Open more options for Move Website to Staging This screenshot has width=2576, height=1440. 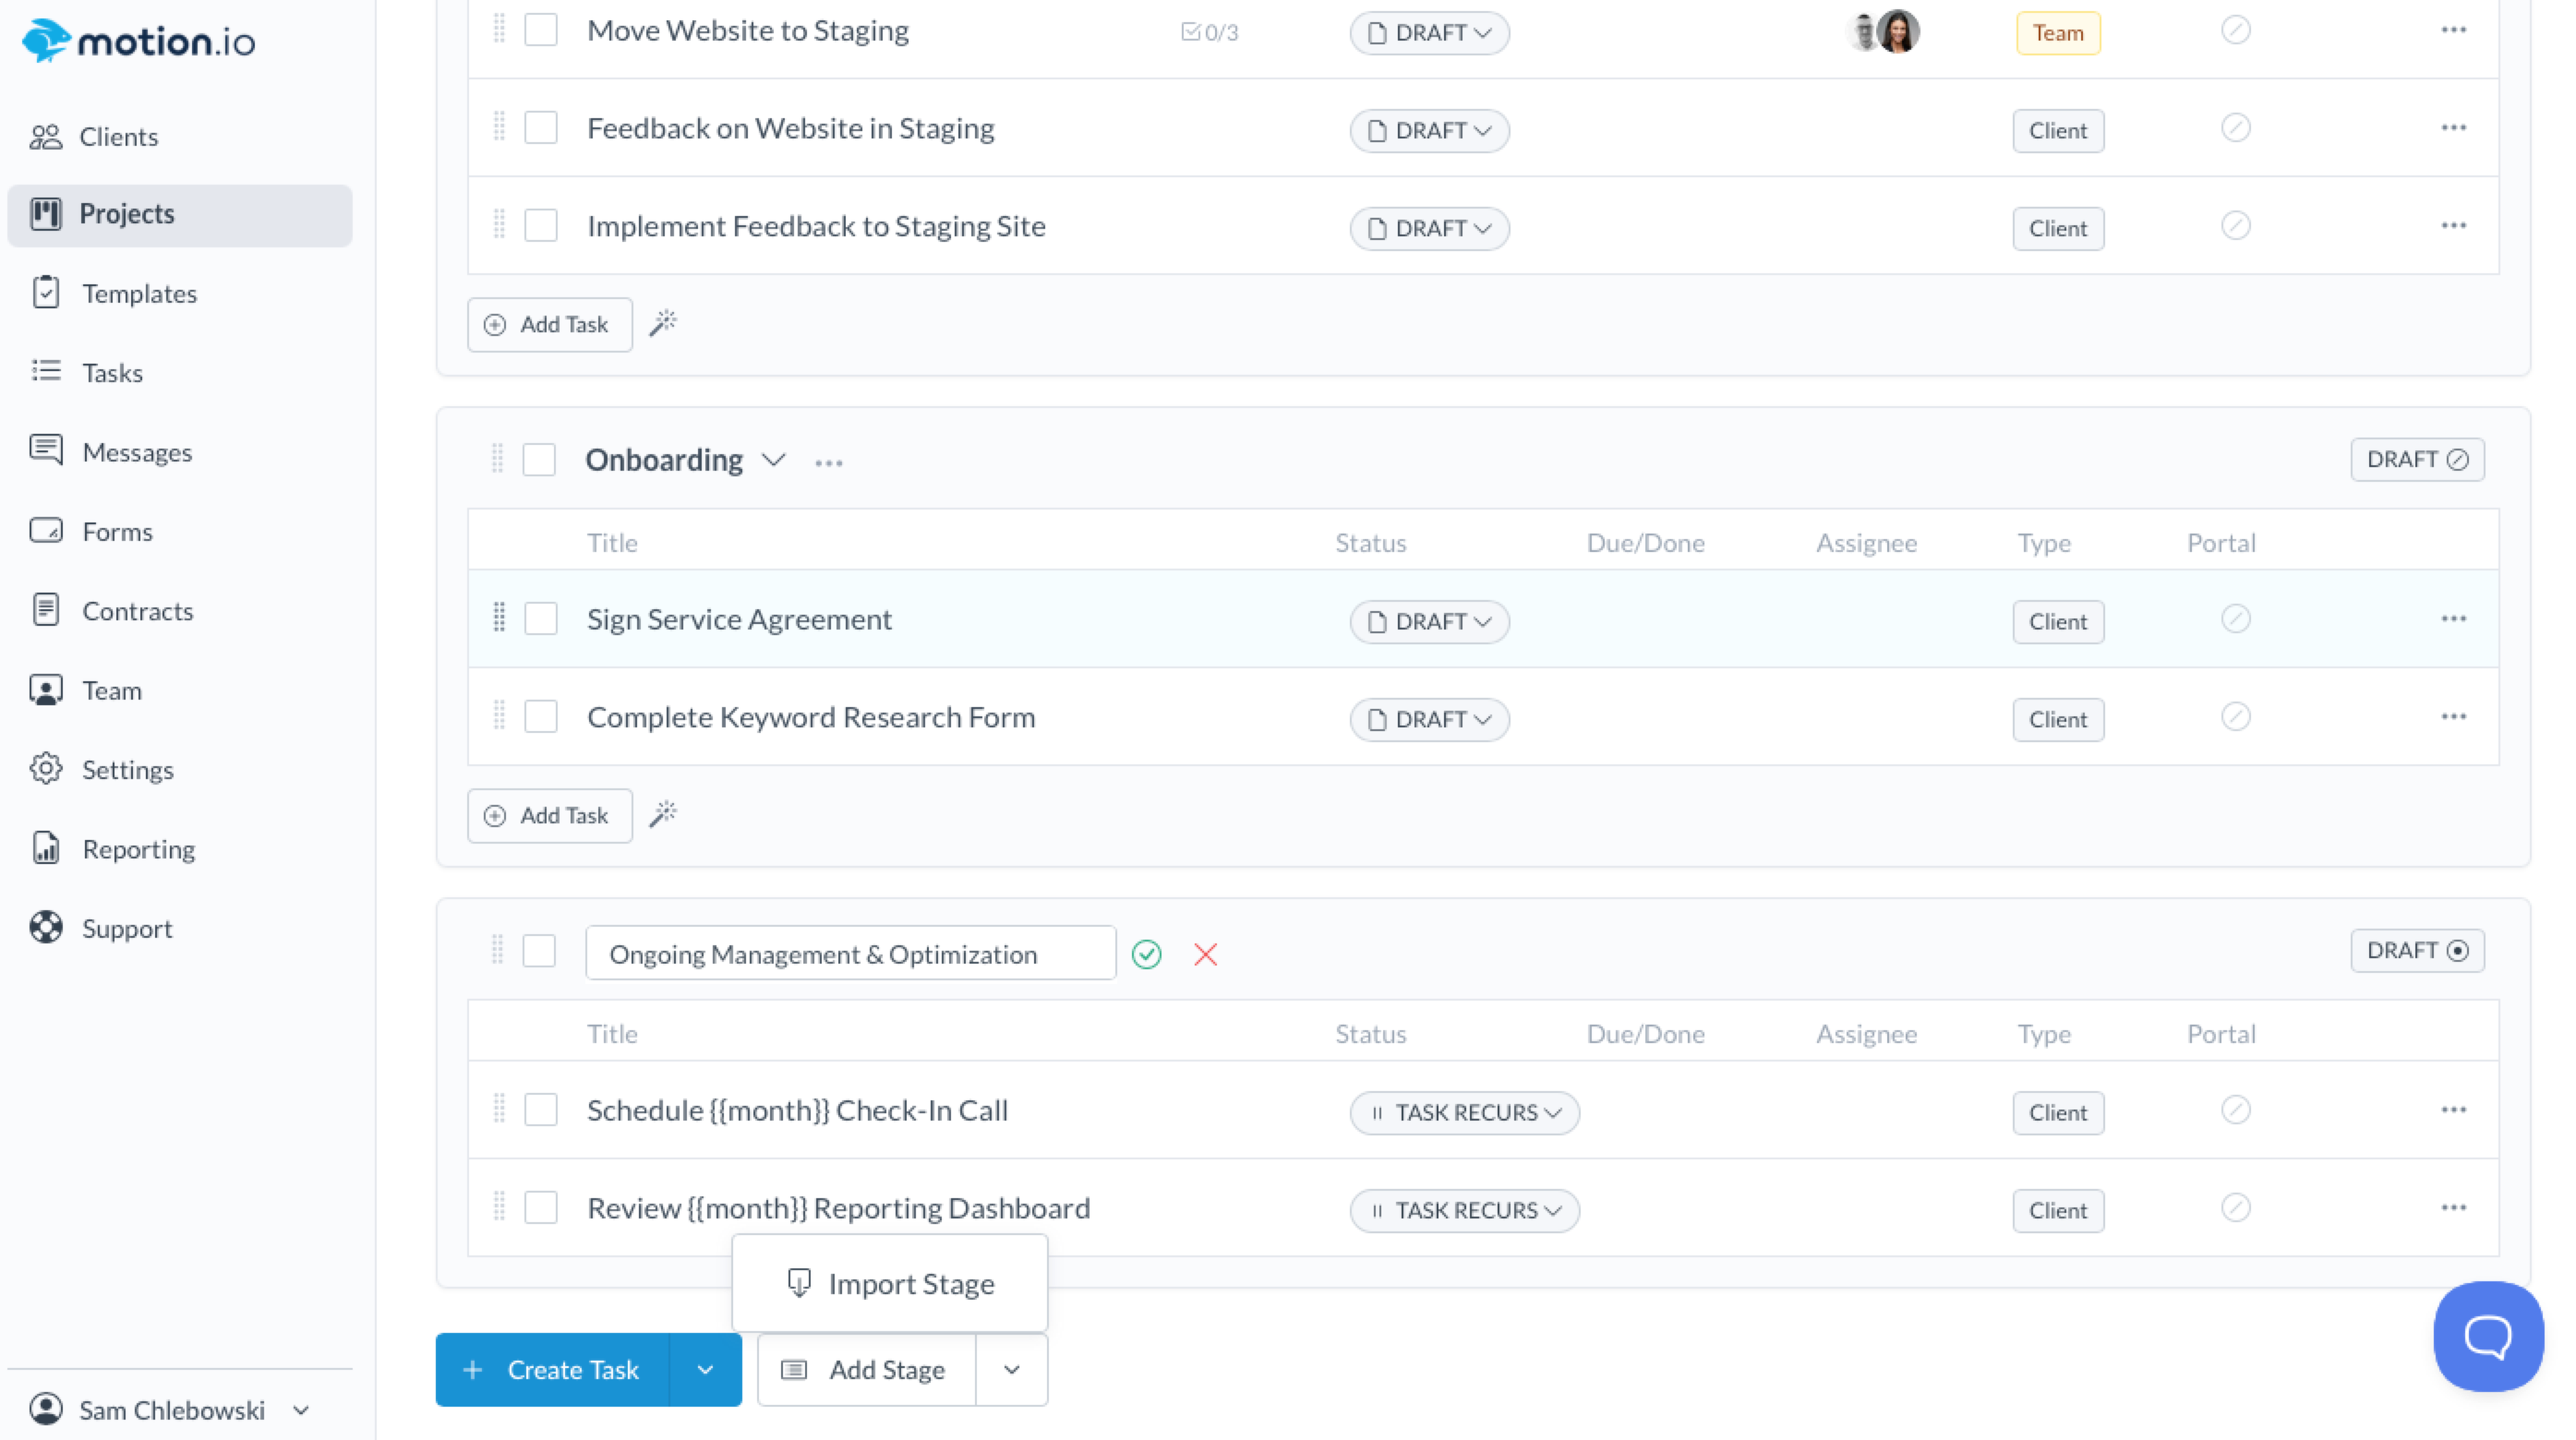point(2453,30)
